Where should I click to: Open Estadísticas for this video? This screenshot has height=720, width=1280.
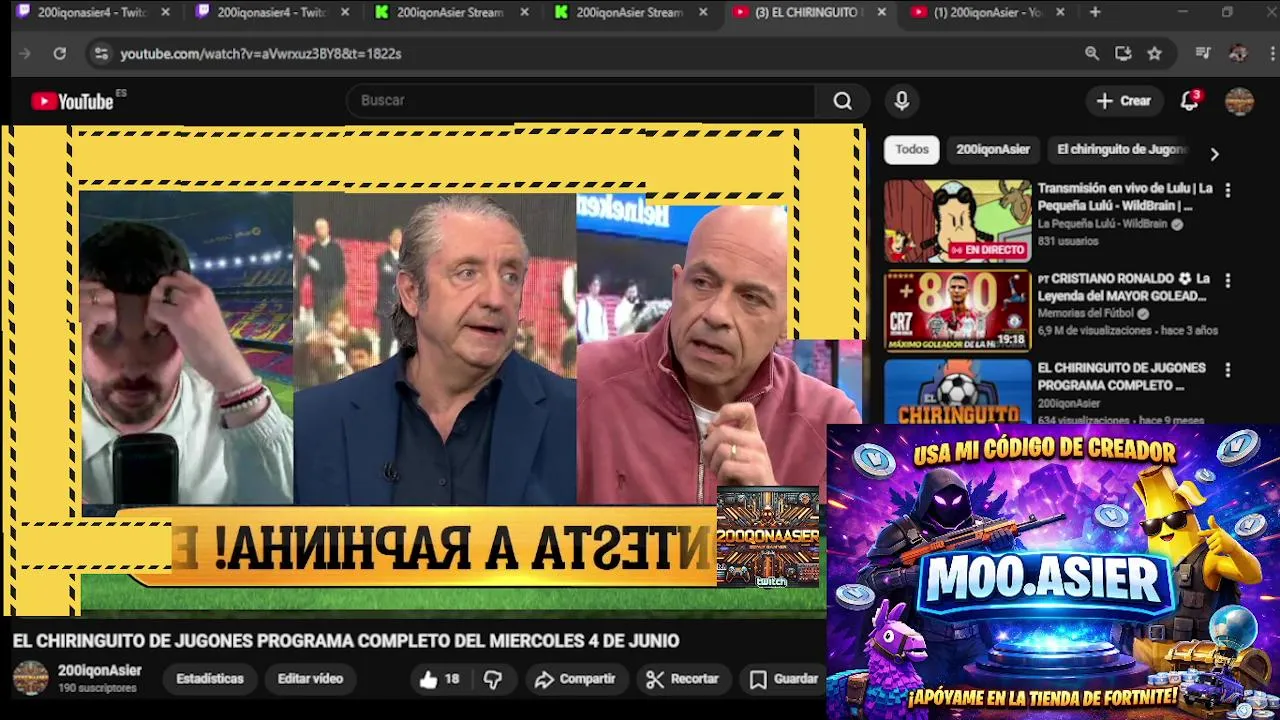(x=210, y=679)
